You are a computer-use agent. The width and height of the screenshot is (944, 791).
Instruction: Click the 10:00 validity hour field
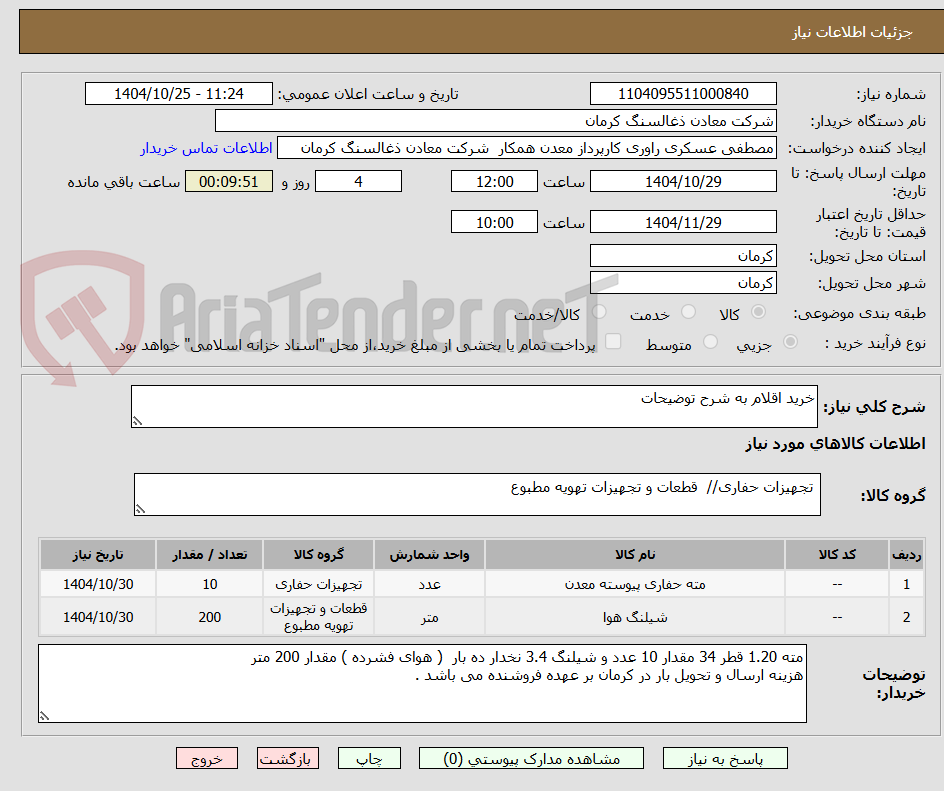tap(494, 222)
